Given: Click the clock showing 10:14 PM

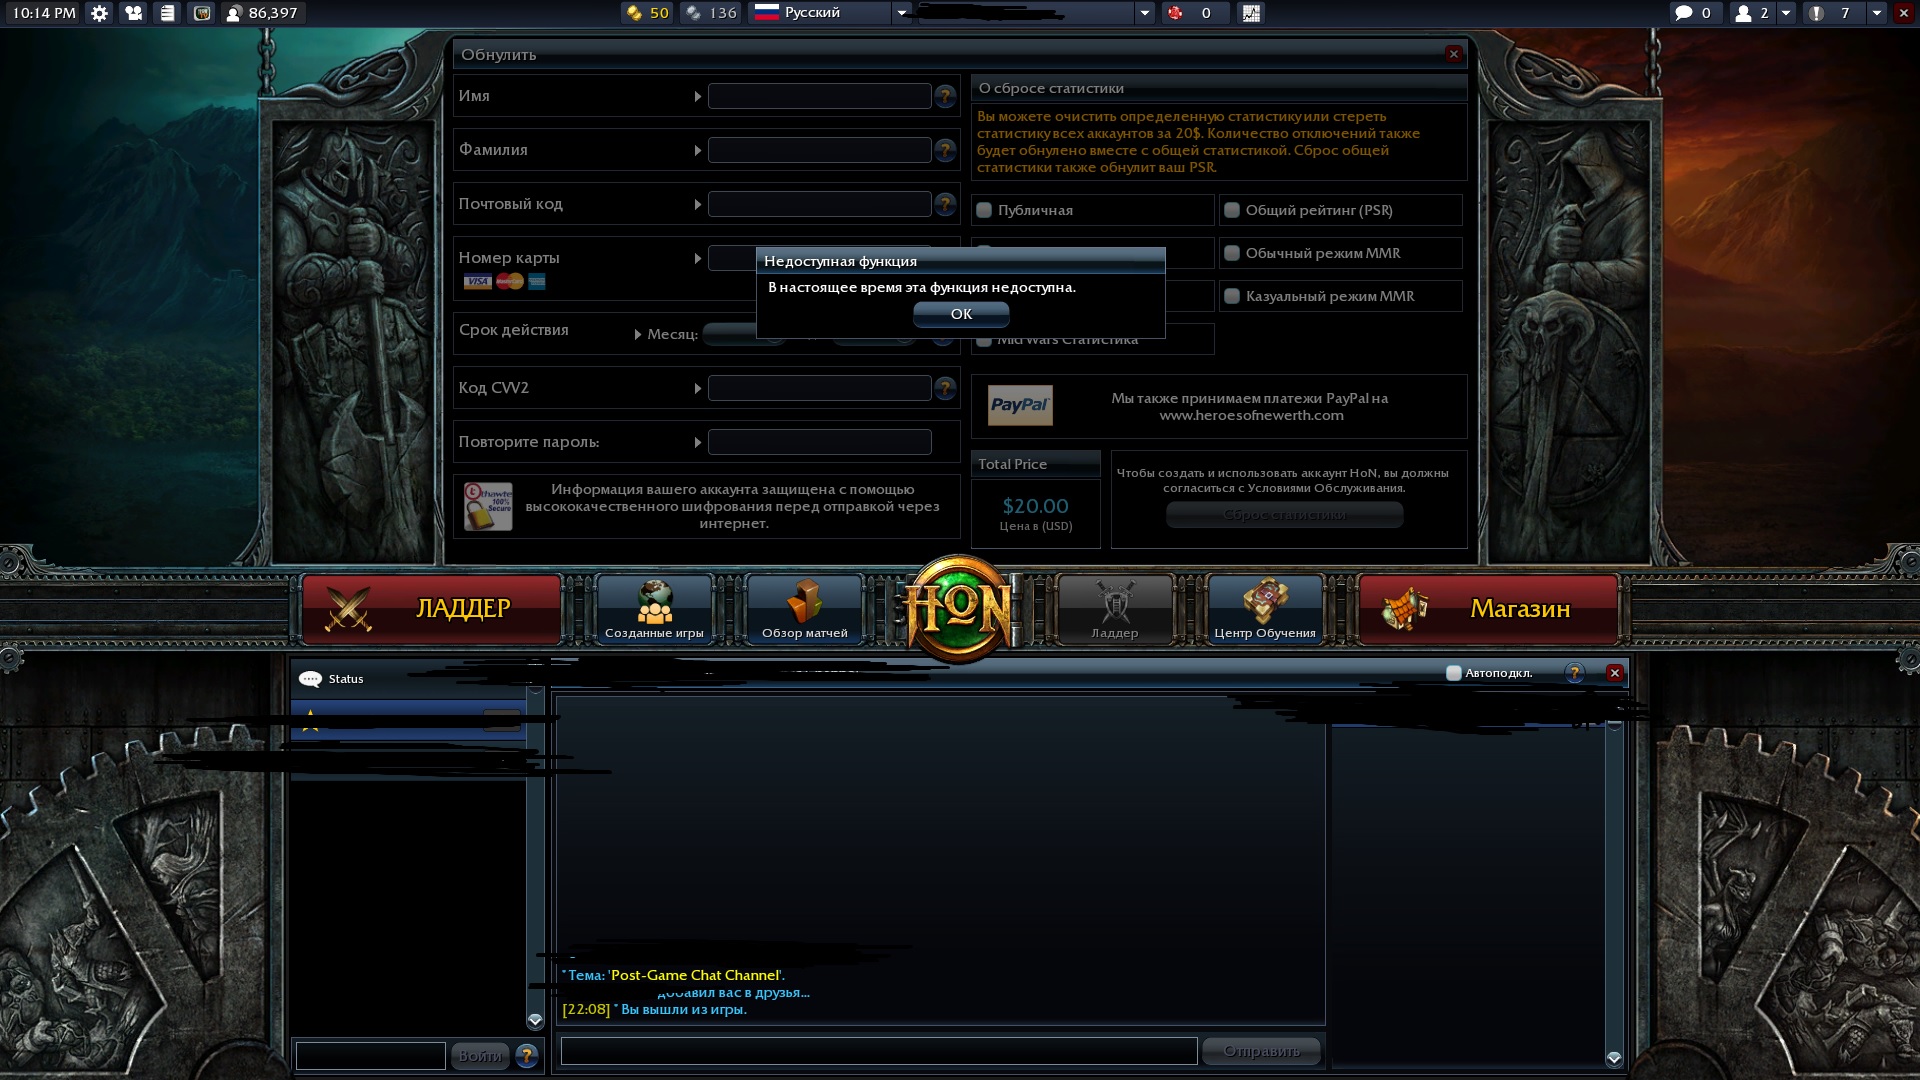Looking at the screenshot, I should pos(44,13).
